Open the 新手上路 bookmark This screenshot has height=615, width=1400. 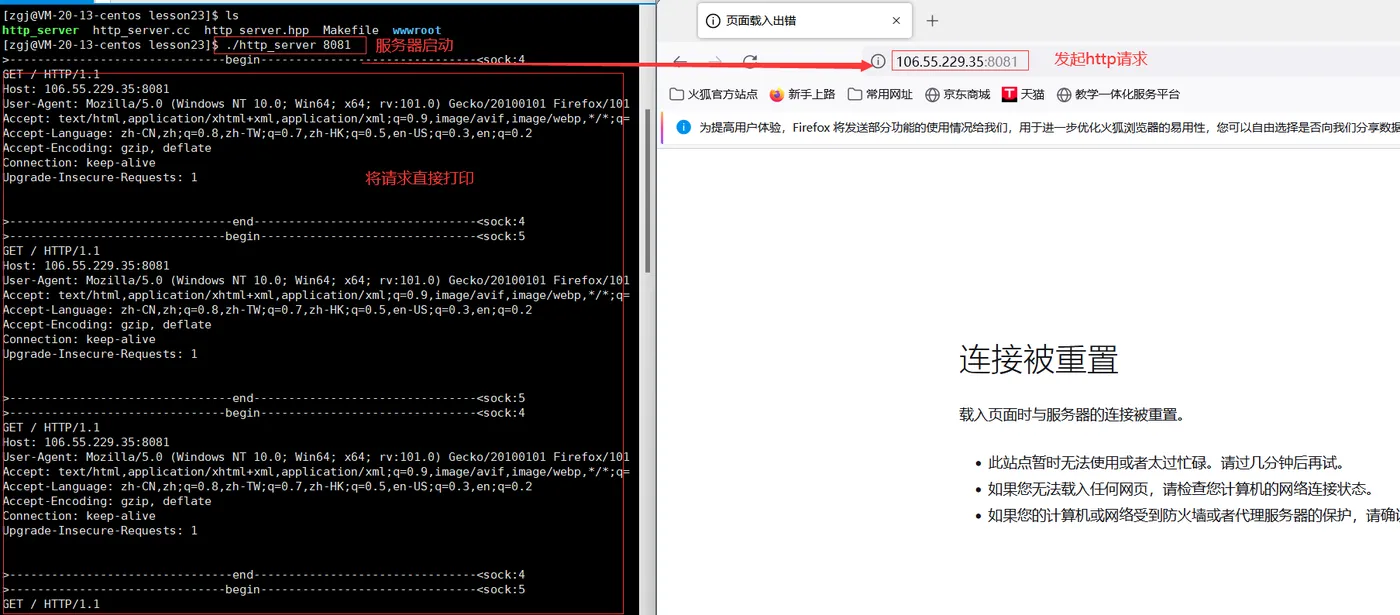(x=802, y=94)
